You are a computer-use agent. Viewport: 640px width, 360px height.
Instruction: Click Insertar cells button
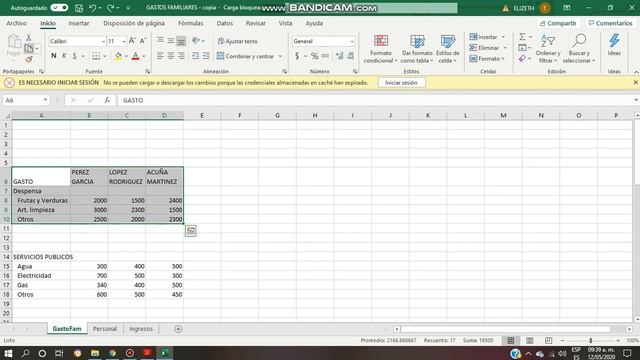point(484,37)
